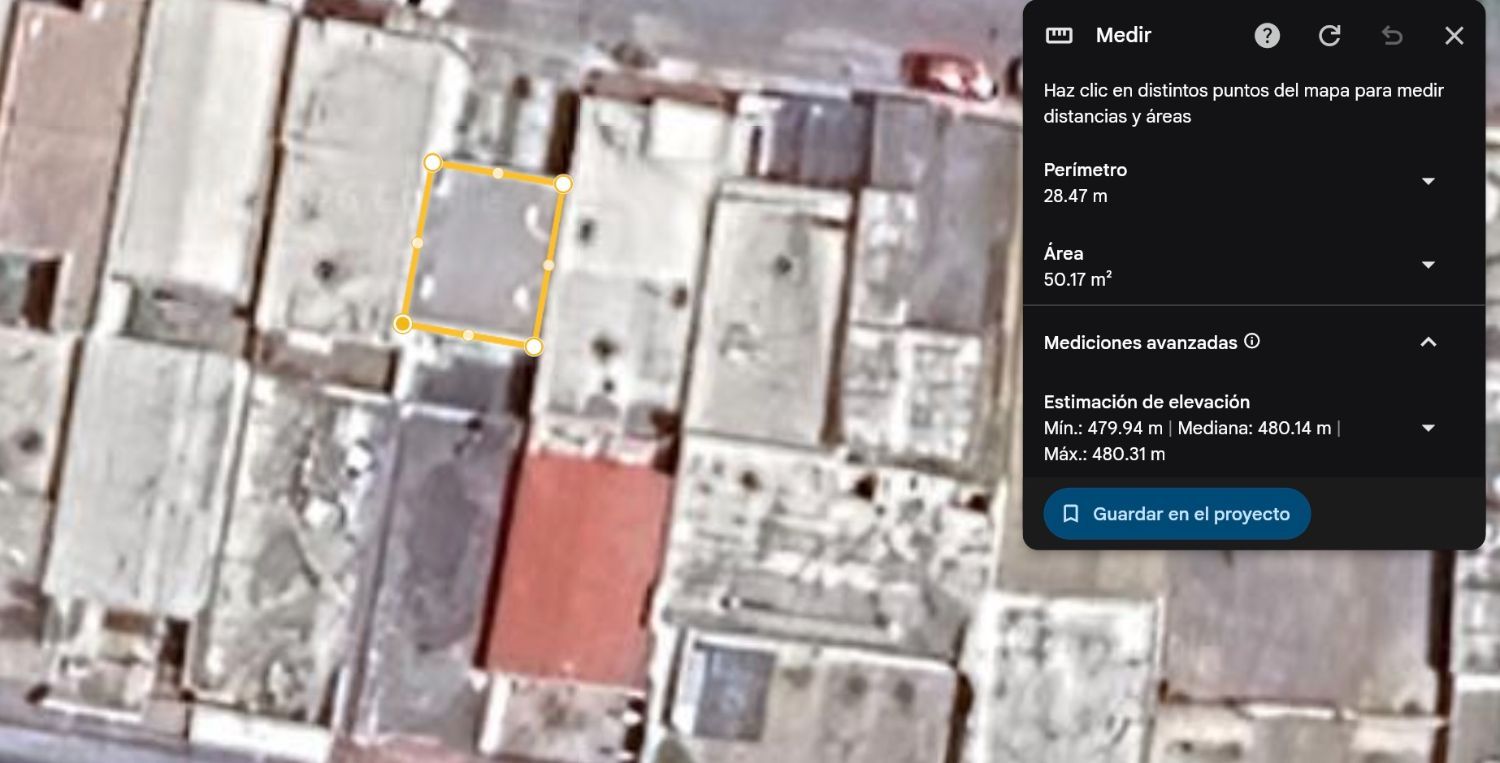Open the Estimación de elevación units dropdown
Image resolution: width=1500 pixels, height=763 pixels.
pos(1429,428)
